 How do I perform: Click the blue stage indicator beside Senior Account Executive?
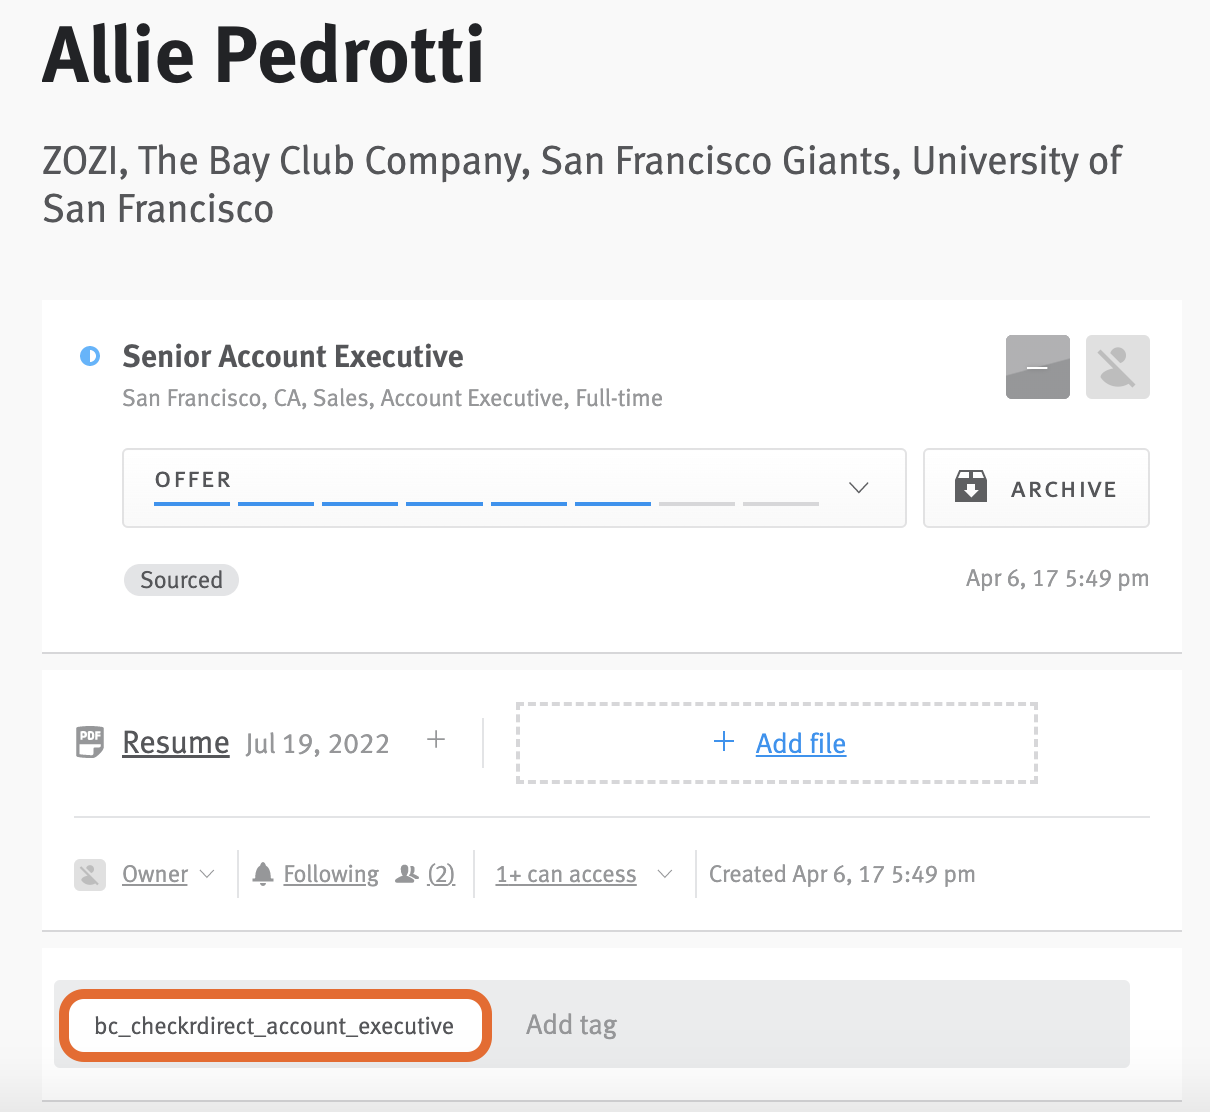pos(91,355)
